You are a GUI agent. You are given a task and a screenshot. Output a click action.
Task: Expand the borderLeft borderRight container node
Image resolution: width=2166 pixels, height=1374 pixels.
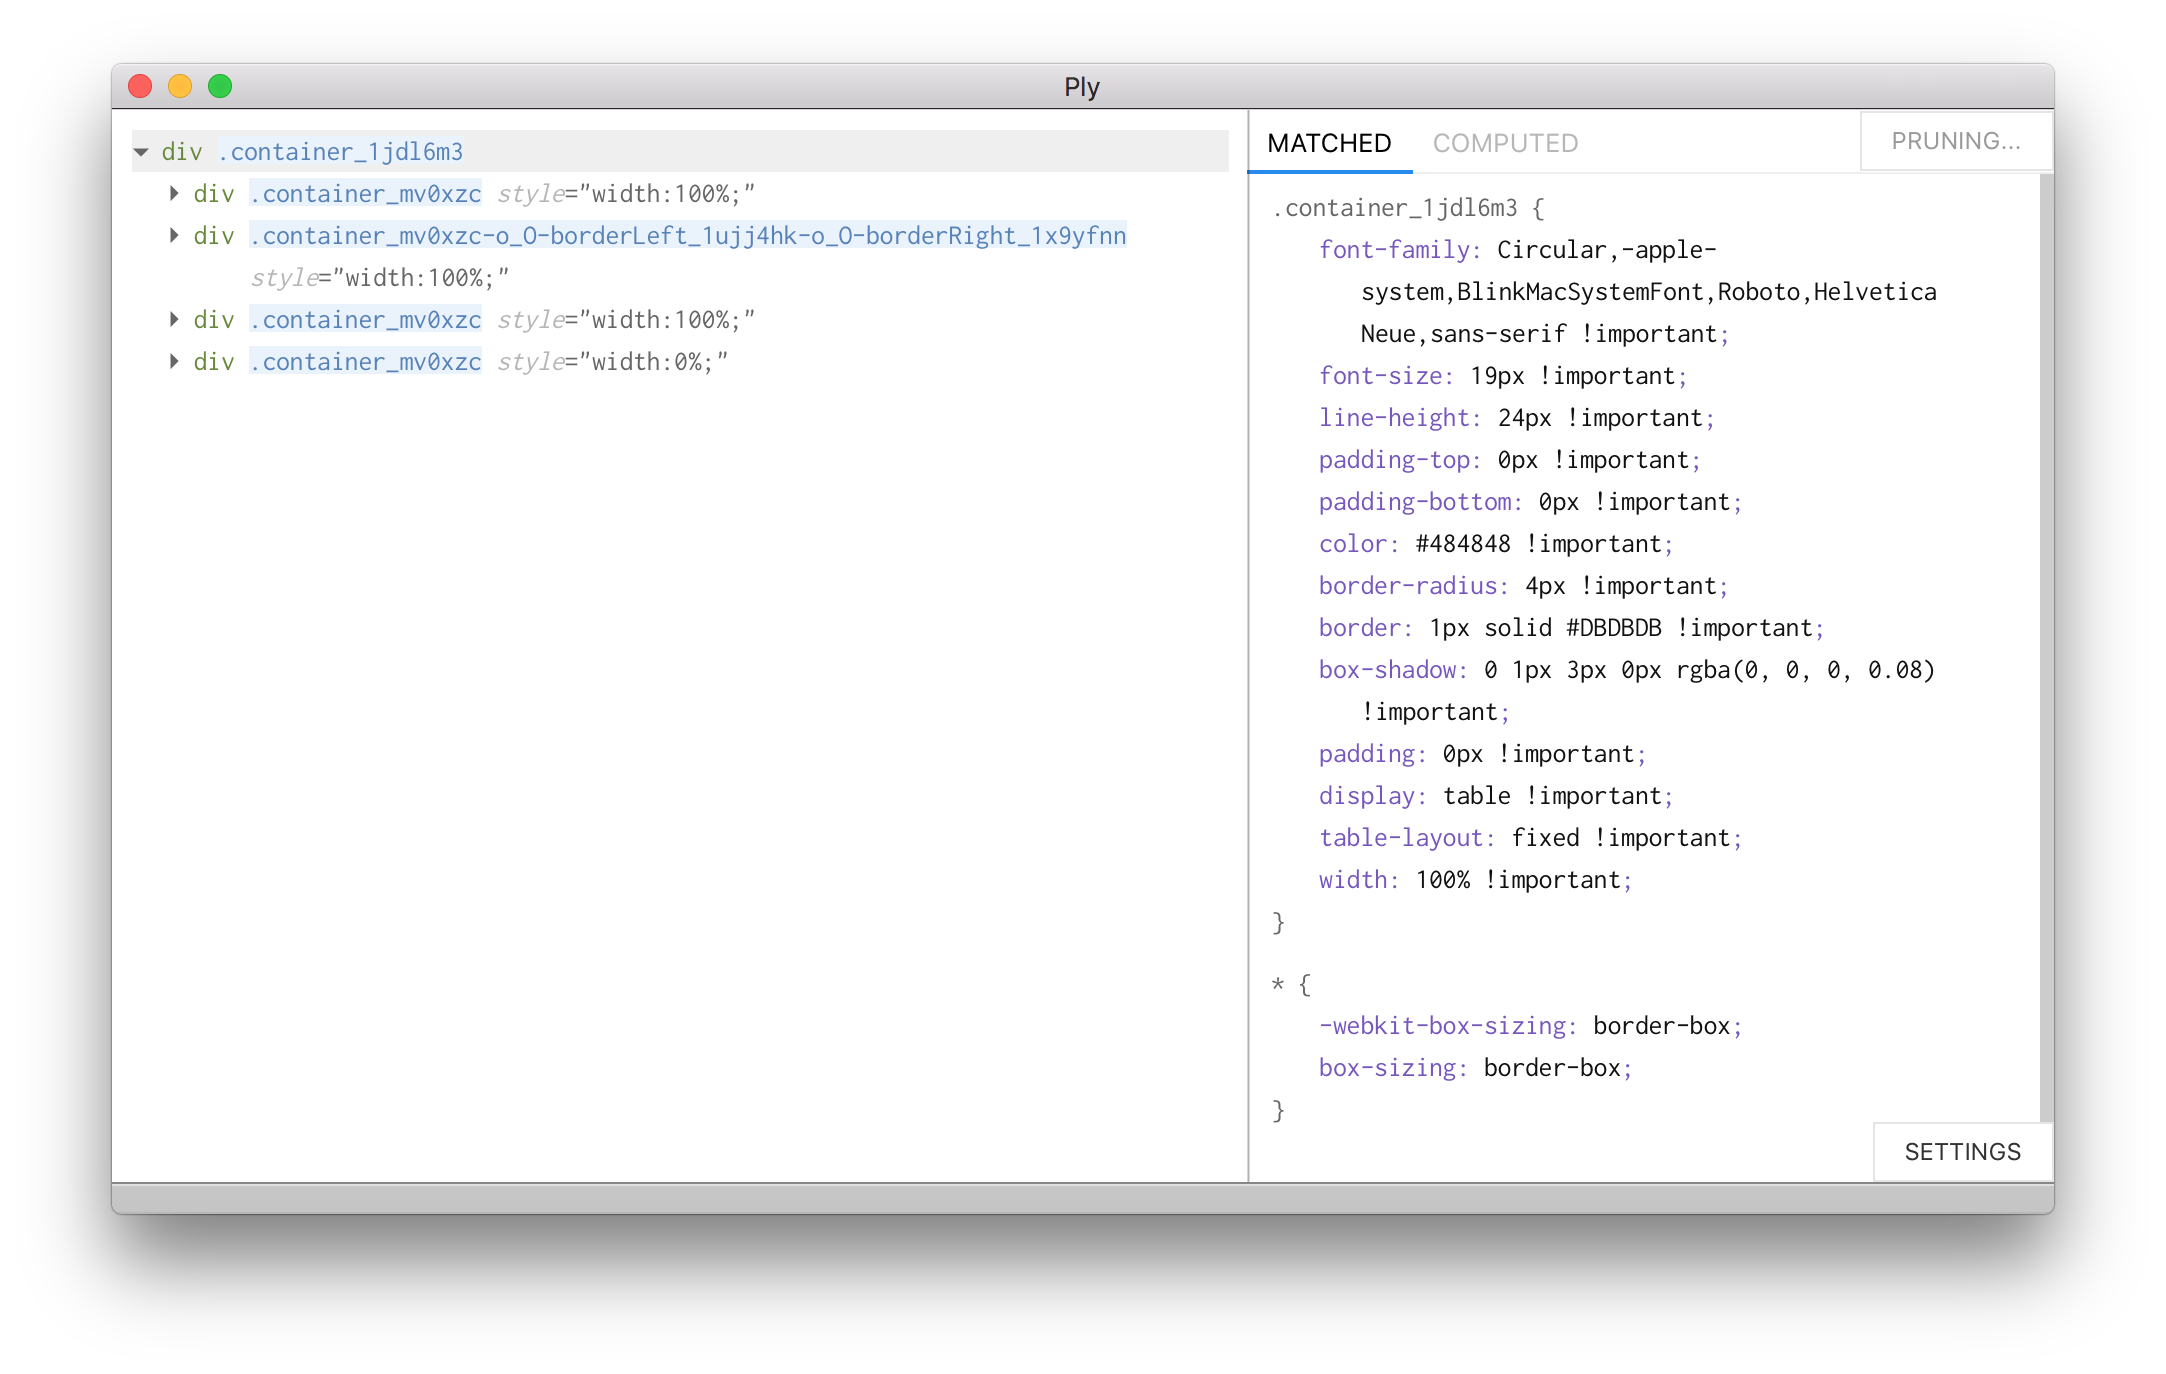click(174, 235)
